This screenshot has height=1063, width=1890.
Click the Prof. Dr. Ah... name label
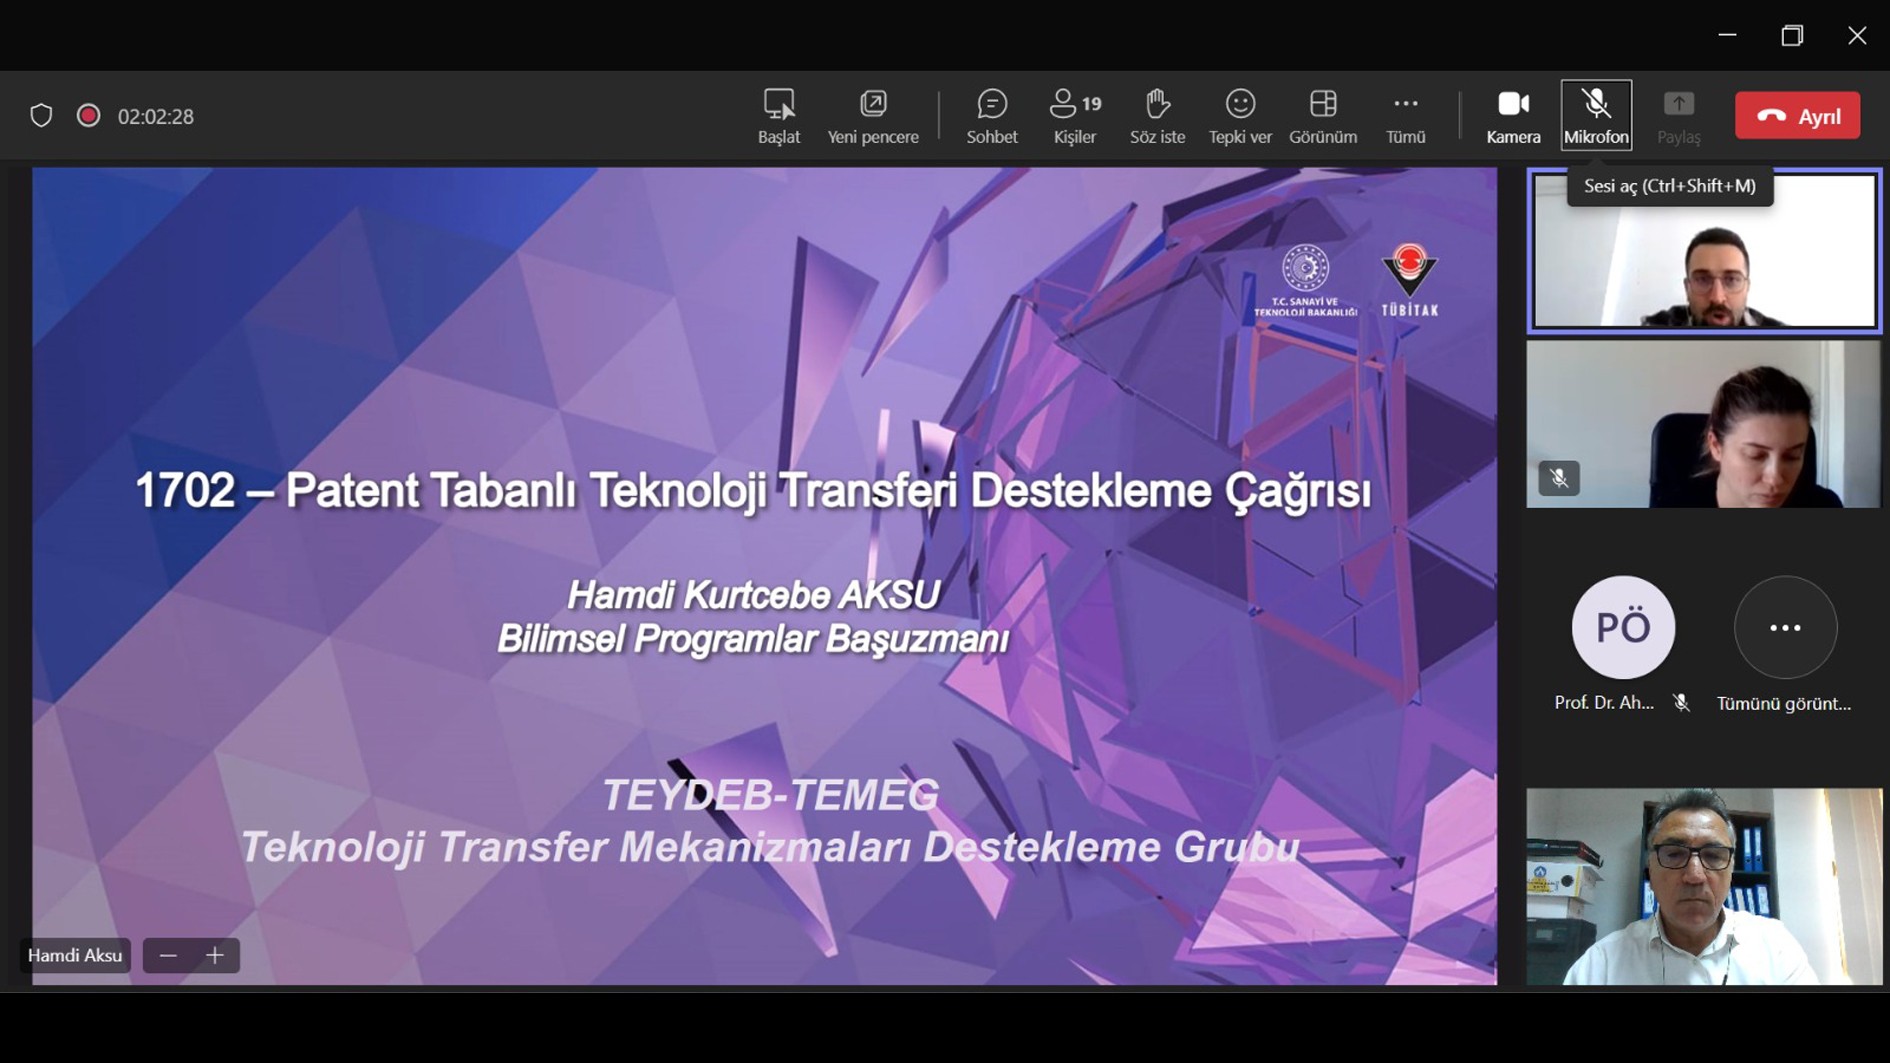coord(1604,703)
